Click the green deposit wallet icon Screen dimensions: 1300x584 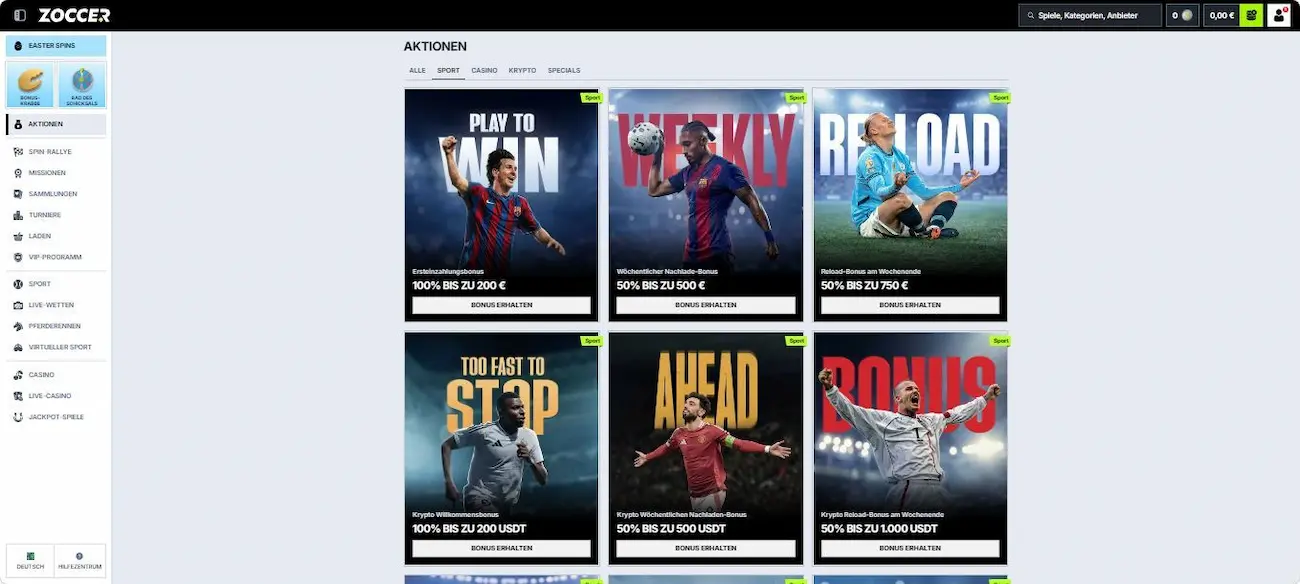coord(1251,15)
